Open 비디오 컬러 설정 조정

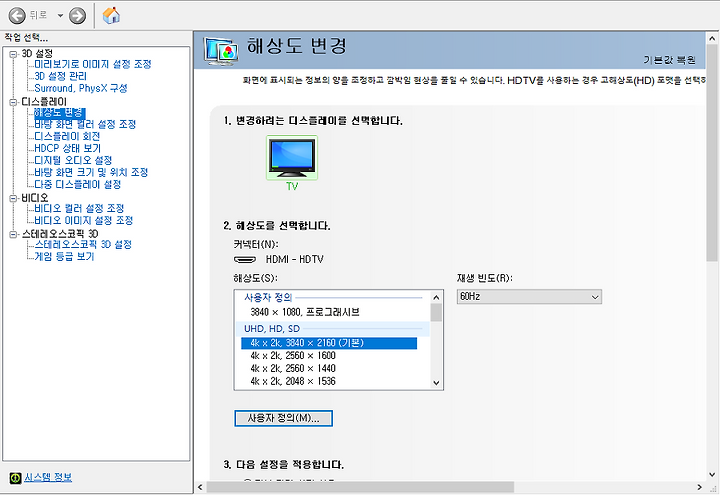pyautogui.click(x=79, y=208)
